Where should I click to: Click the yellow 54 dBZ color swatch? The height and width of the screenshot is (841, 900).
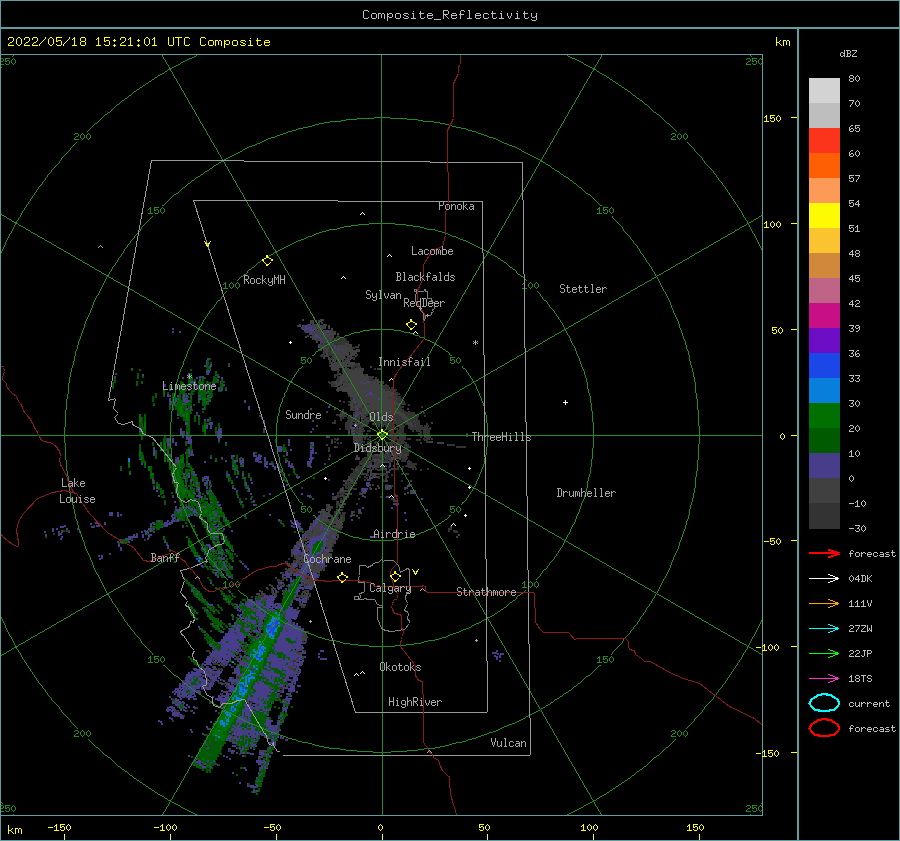(x=824, y=215)
